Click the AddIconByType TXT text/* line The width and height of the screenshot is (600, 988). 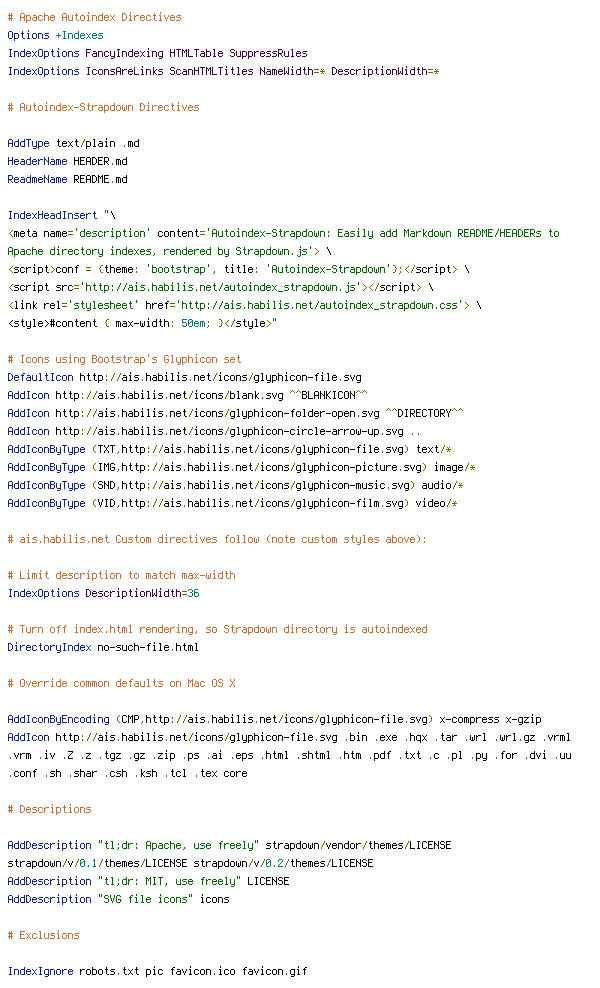point(229,449)
